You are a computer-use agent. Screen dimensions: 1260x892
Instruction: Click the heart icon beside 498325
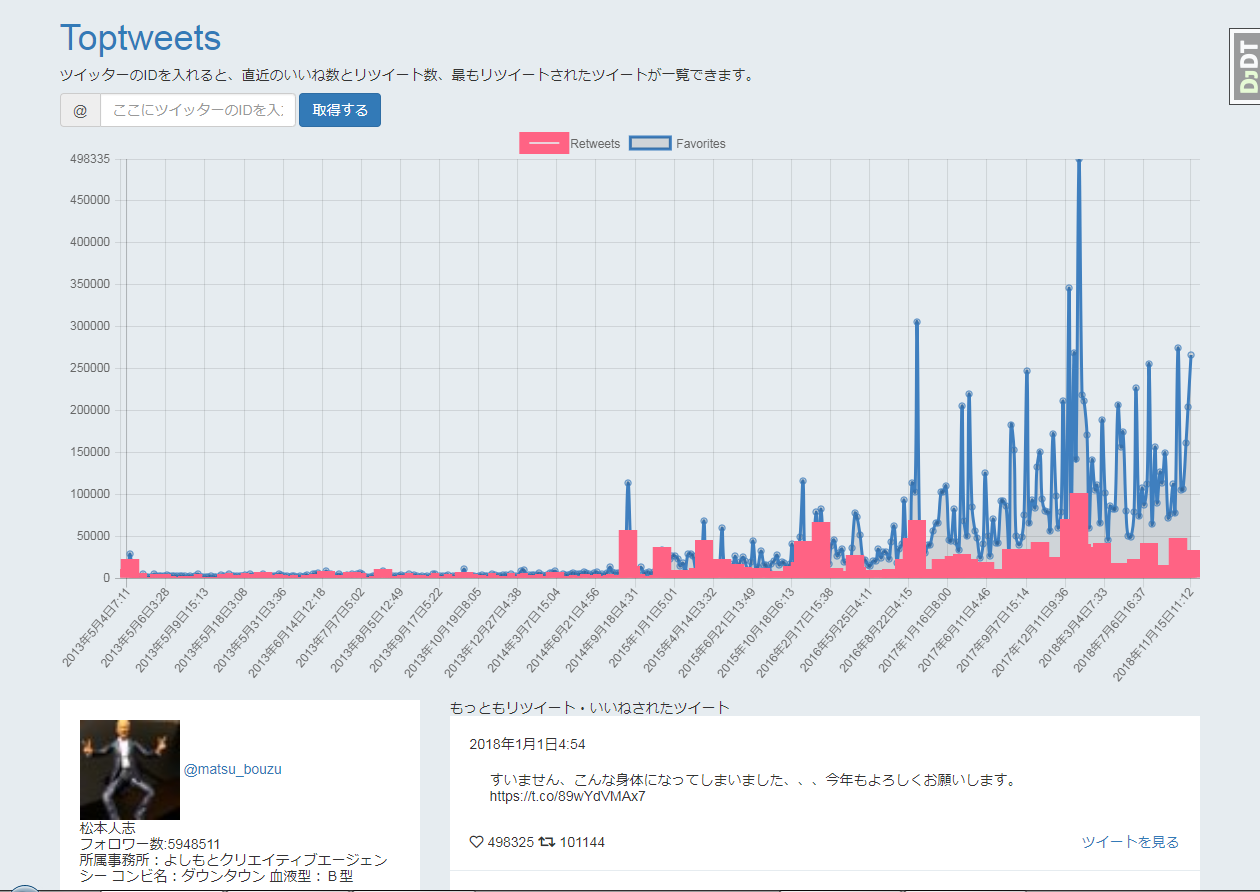(x=477, y=842)
